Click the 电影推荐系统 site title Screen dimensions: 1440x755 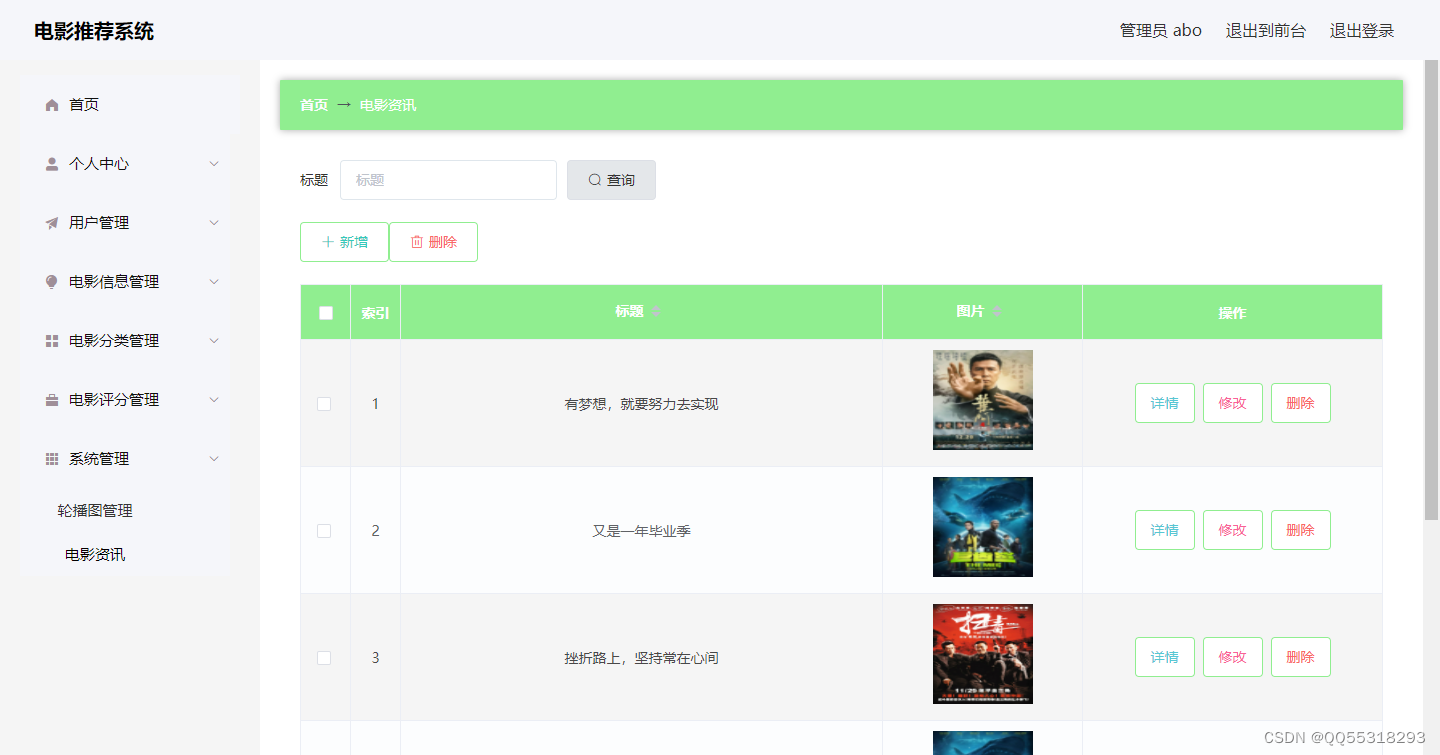coord(94,31)
